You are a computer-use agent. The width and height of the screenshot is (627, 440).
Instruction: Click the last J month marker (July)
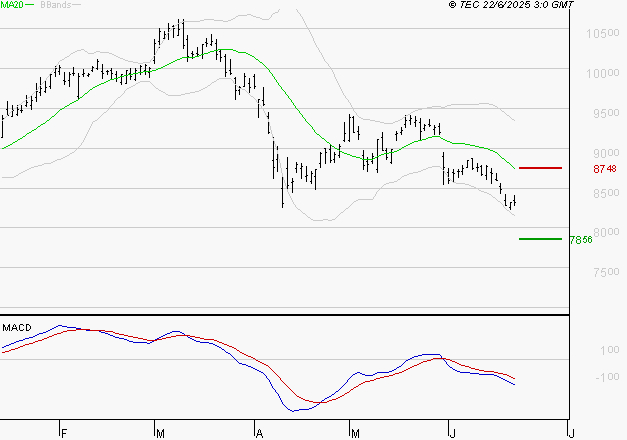pos(572,434)
